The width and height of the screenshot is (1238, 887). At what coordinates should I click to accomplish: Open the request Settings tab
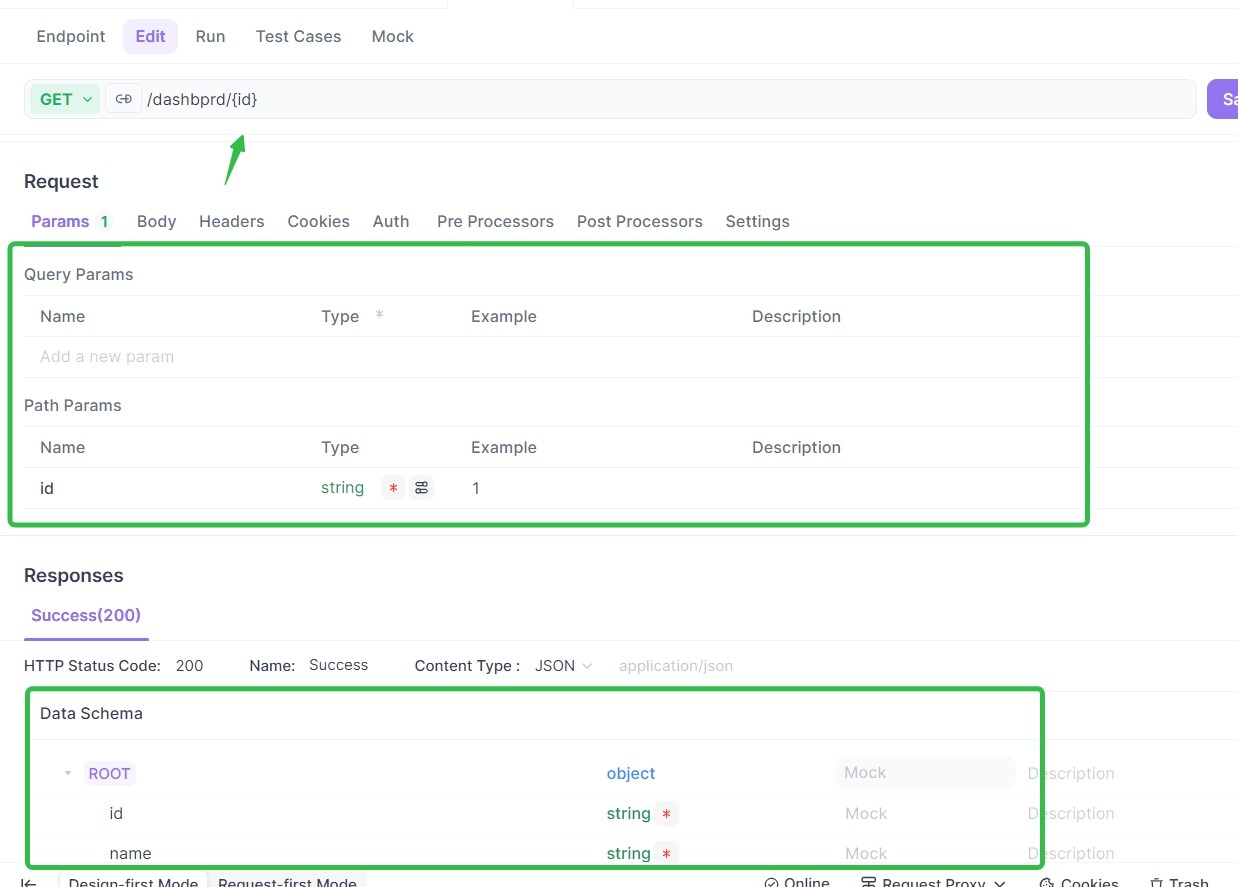click(757, 222)
